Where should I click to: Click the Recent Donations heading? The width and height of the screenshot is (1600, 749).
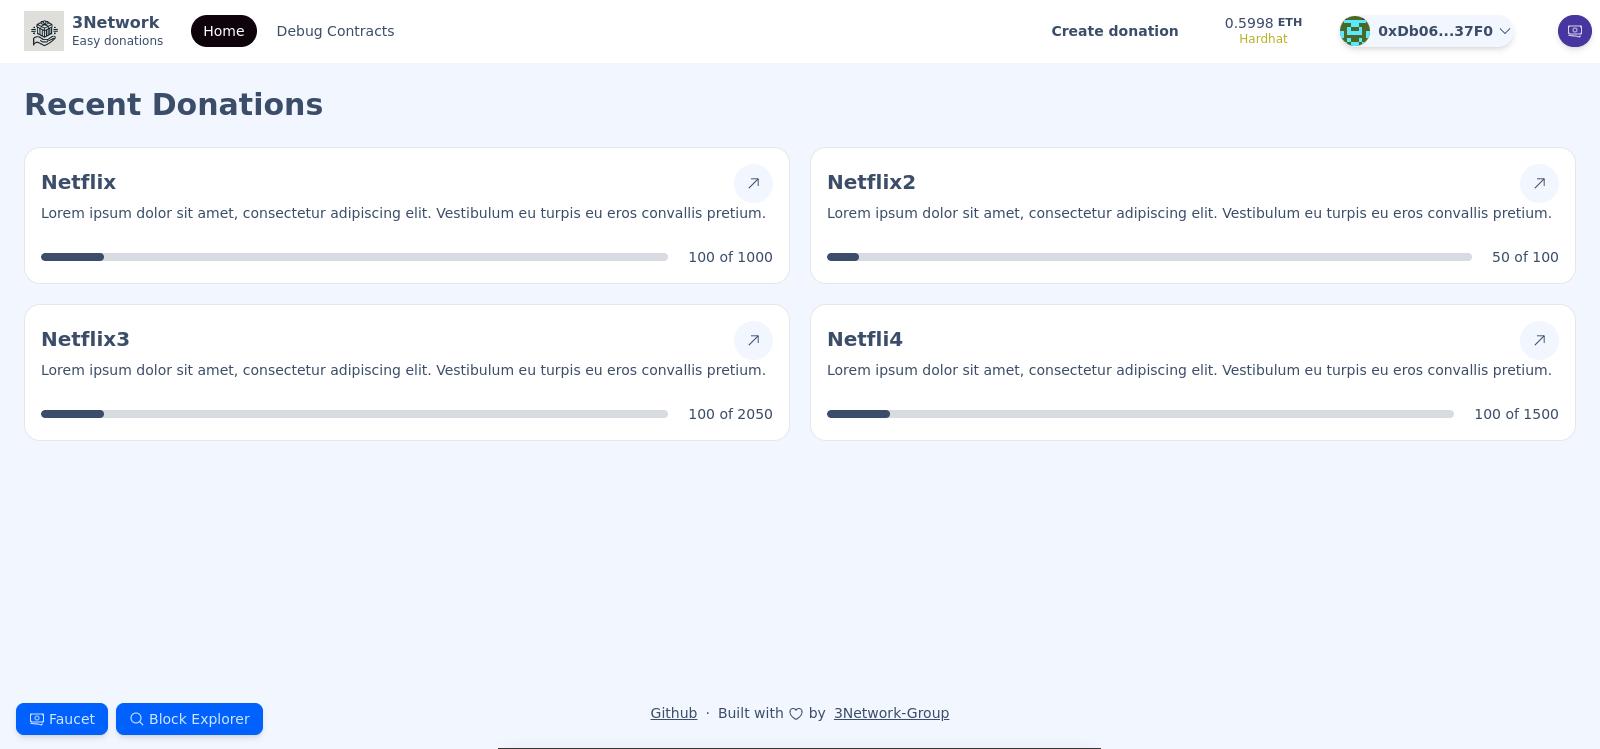173,104
